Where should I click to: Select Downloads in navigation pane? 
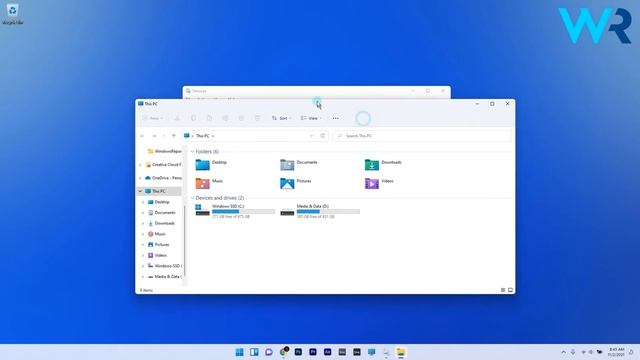(162, 223)
